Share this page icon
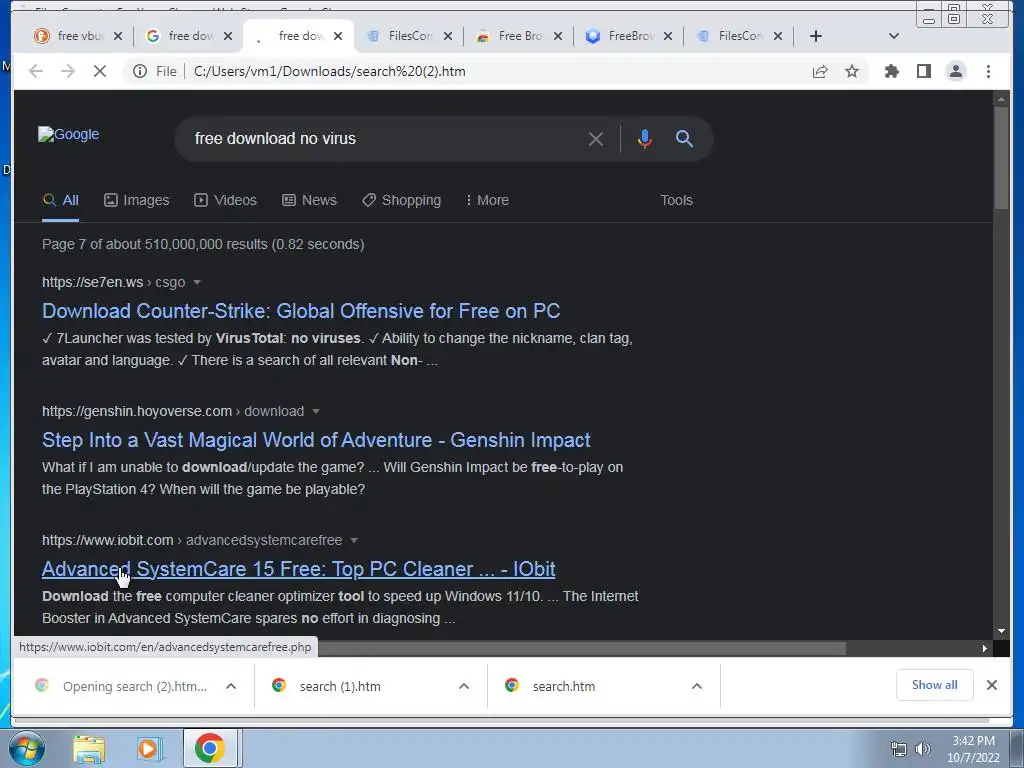Viewport: 1024px width, 768px height. pyautogui.click(x=820, y=71)
